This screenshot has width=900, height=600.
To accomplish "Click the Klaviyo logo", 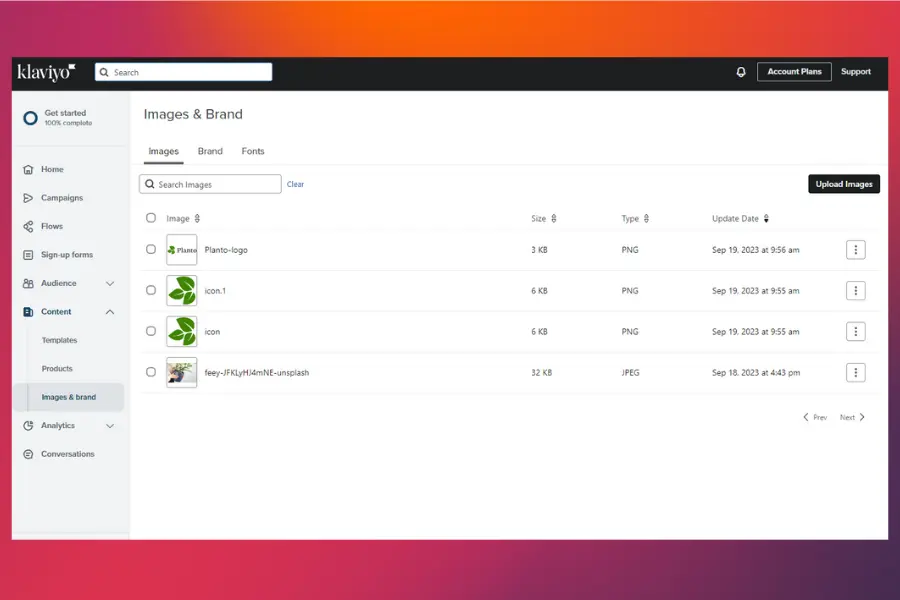I will click(x=46, y=72).
